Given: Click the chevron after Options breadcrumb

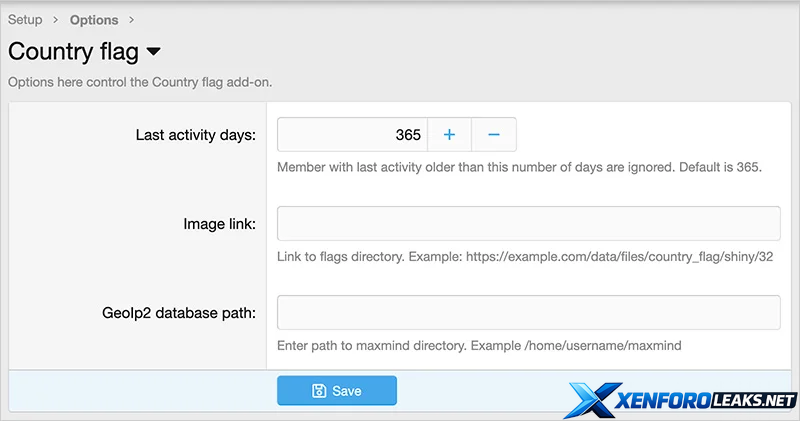Looking at the screenshot, I should tap(132, 20).
